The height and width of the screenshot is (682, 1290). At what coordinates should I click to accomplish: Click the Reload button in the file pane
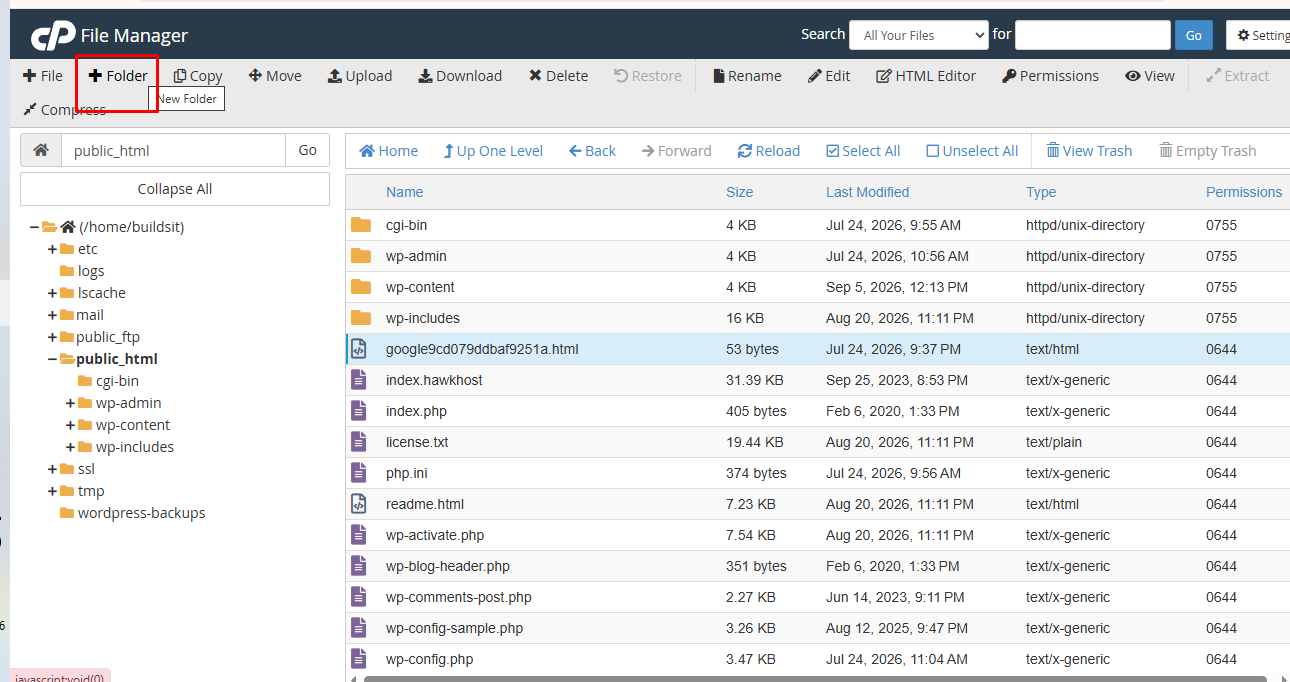(x=769, y=151)
